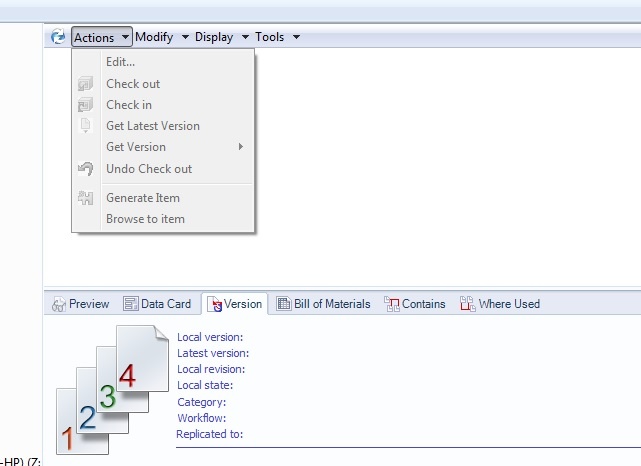This screenshot has height=466, width=641.
Task: Click the Version tab icon
Action: point(215,304)
